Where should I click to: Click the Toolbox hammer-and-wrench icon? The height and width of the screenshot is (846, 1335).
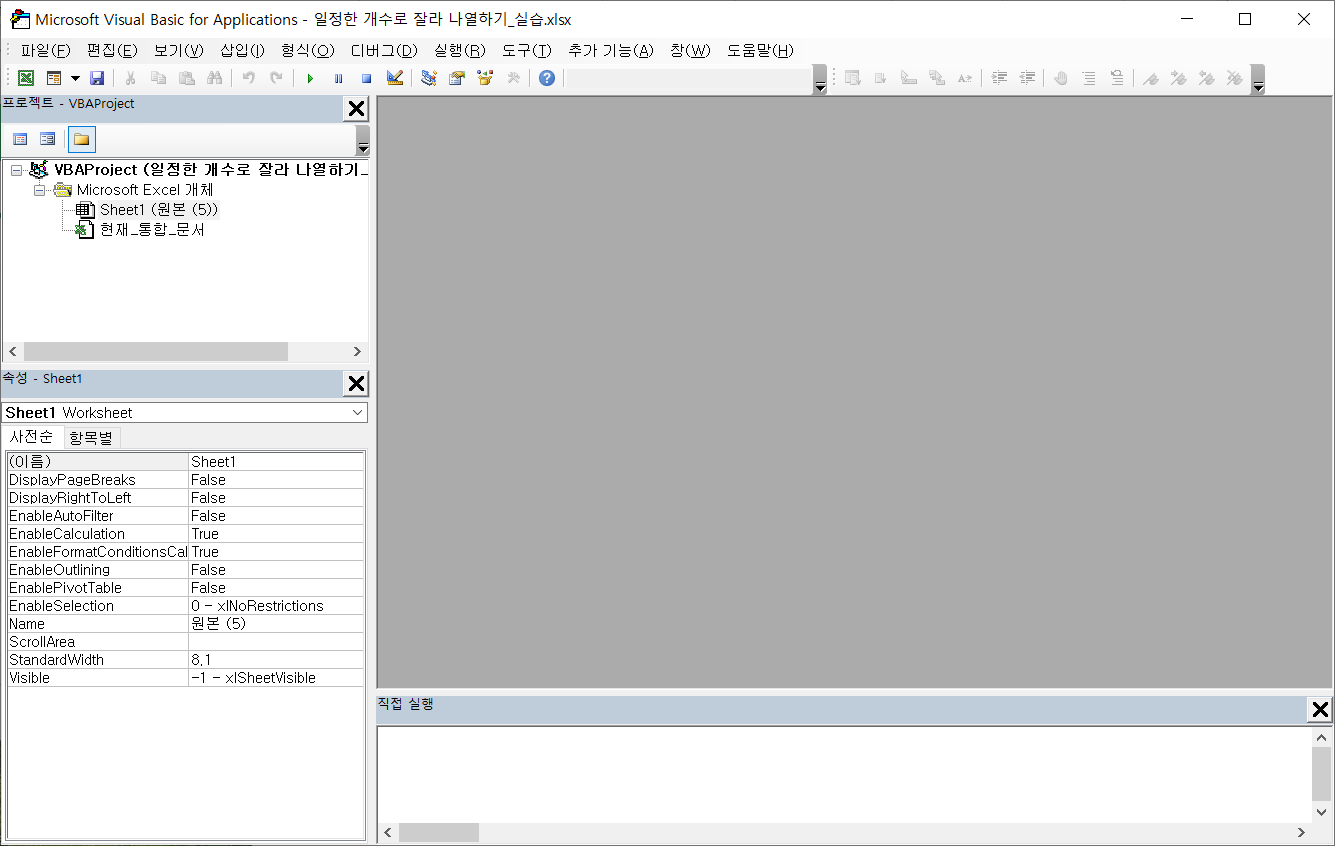pyautogui.click(x=513, y=78)
